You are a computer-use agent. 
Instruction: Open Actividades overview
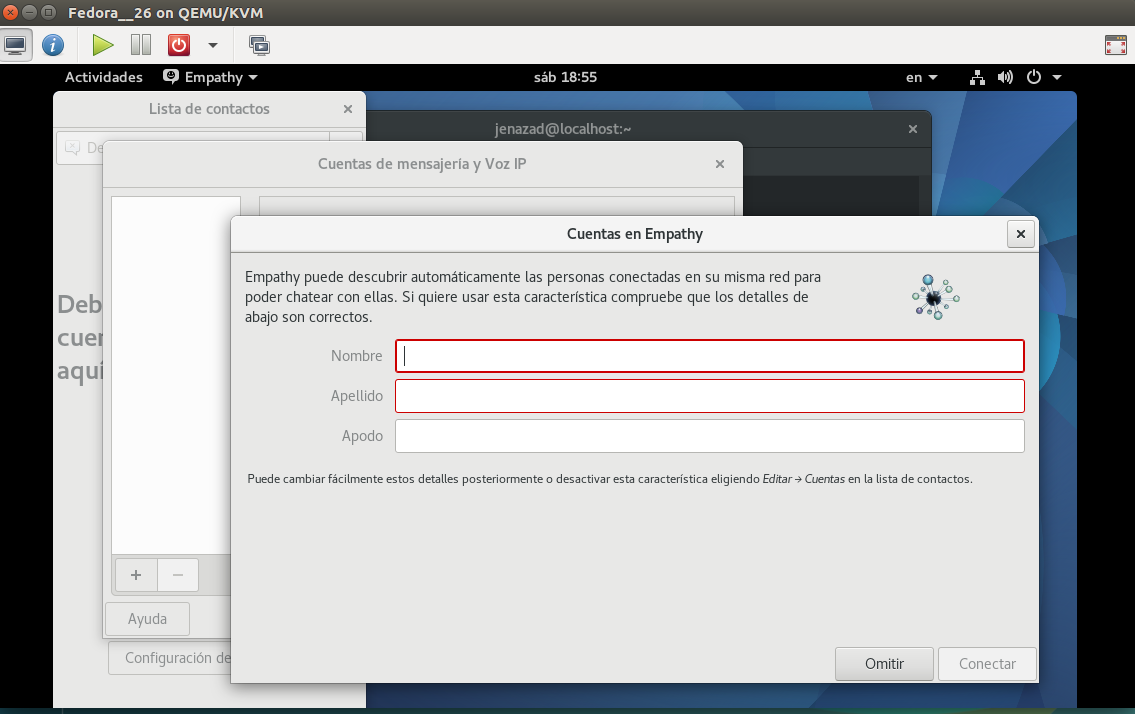coord(104,77)
